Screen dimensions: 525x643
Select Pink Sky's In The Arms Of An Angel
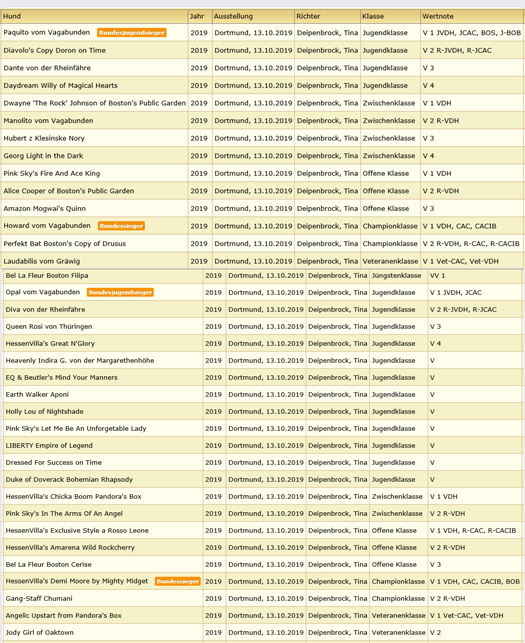tap(64, 514)
